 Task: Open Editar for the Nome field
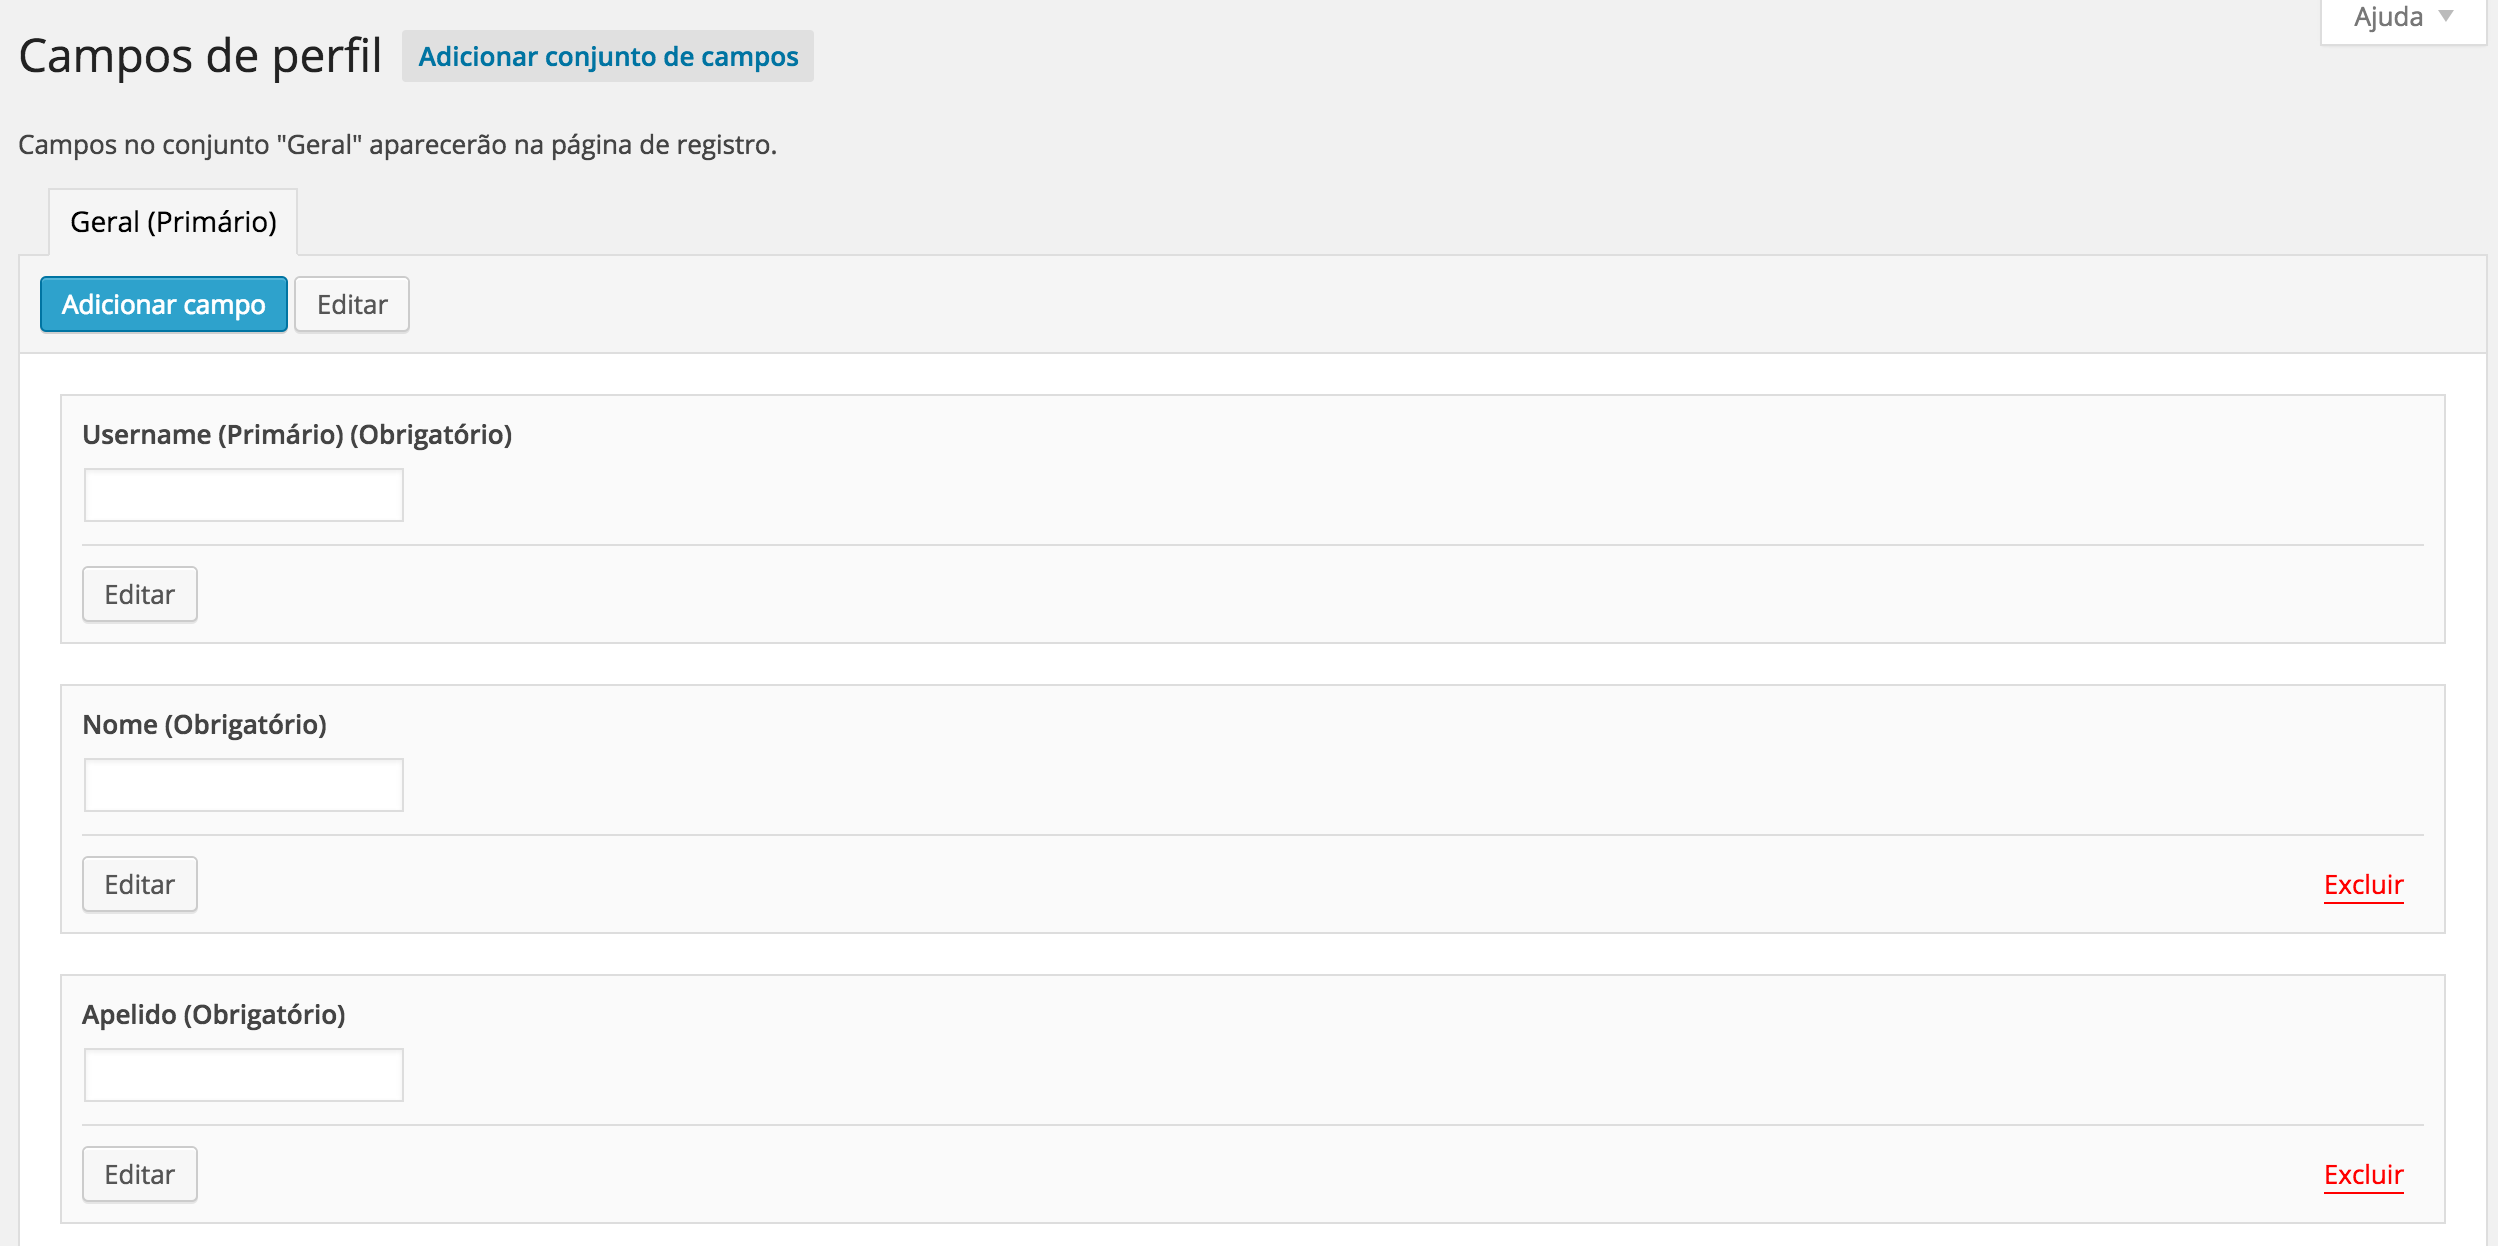point(140,885)
